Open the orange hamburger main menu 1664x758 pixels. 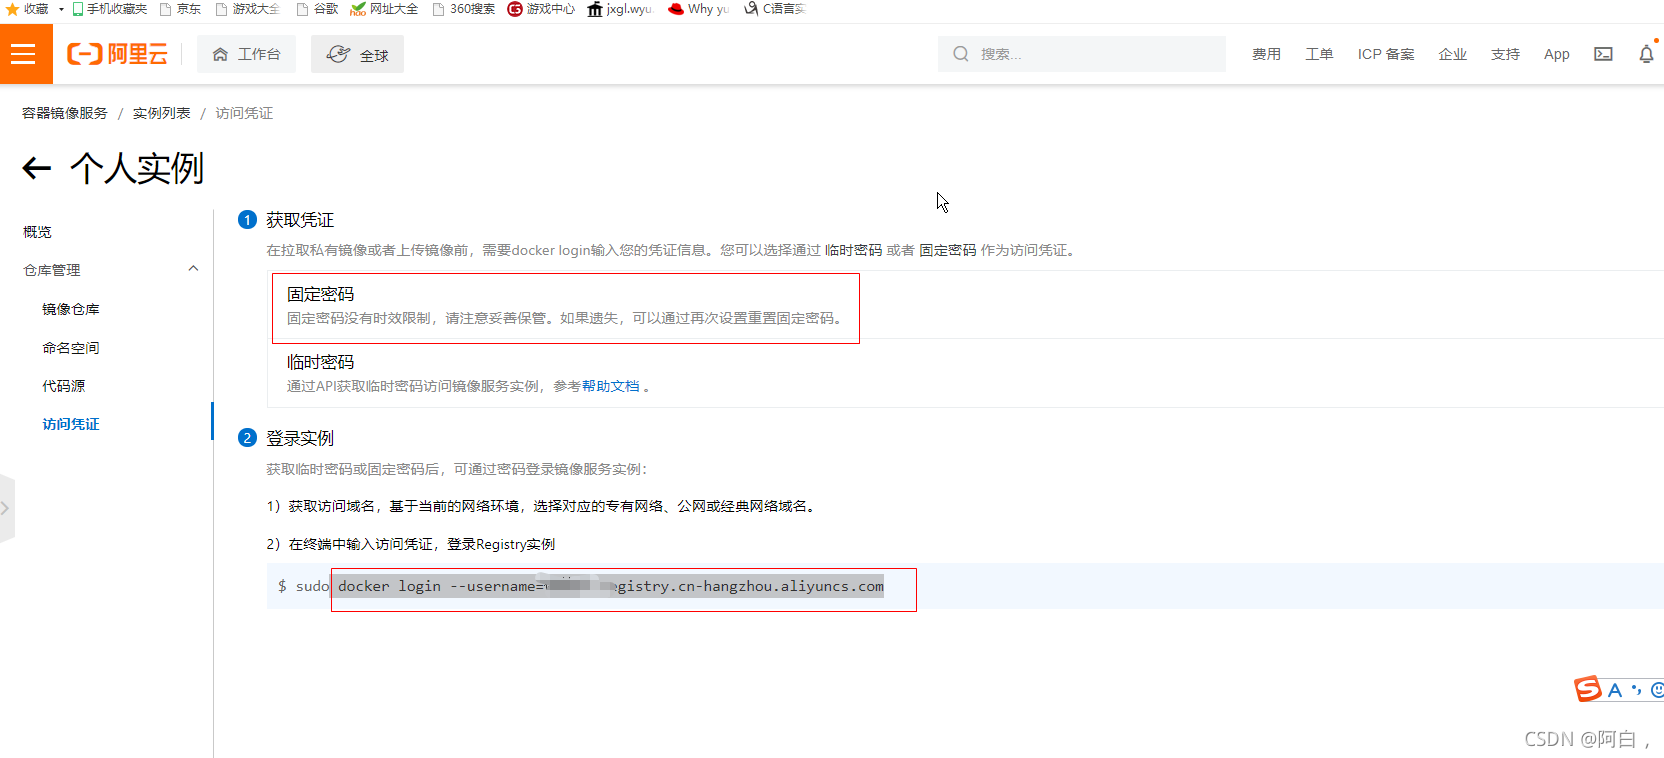[x=24, y=54]
